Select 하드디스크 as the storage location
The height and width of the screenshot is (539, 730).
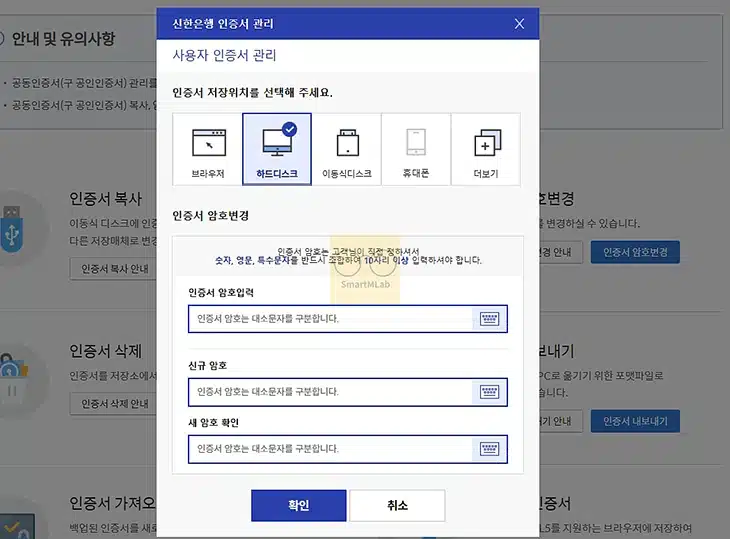[277, 149]
